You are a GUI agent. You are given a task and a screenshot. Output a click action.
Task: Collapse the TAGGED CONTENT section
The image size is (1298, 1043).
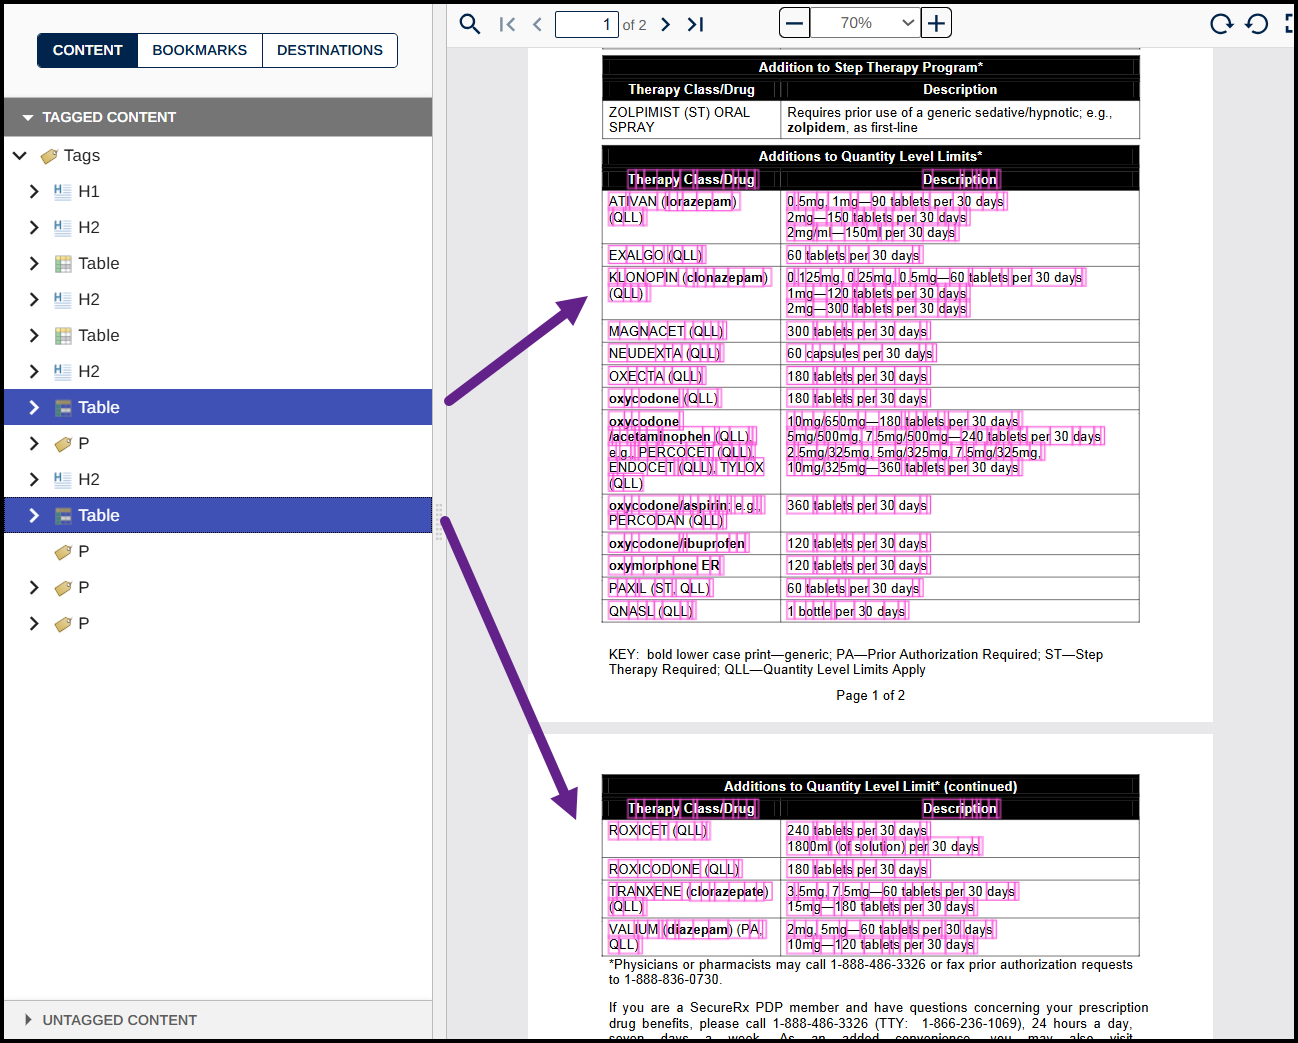point(28,117)
